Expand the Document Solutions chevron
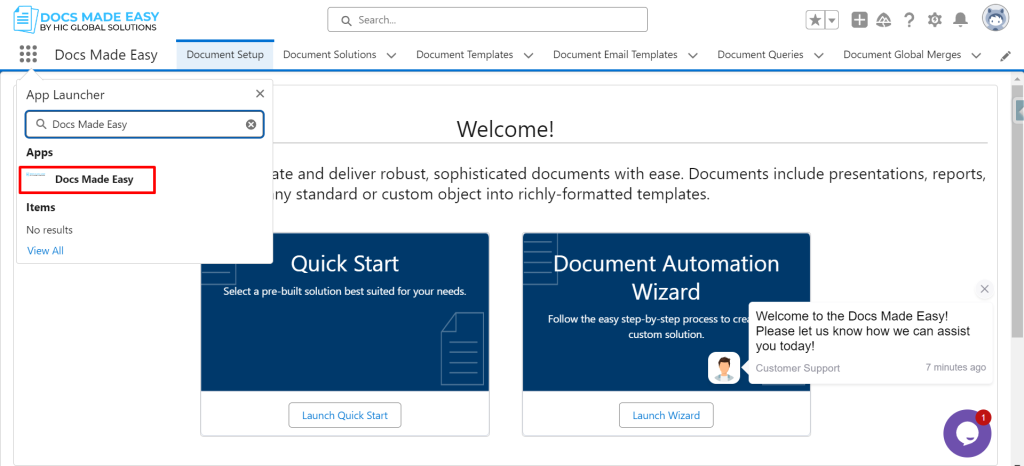The width and height of the screenshot is (1024, 466). pos(391,55)
